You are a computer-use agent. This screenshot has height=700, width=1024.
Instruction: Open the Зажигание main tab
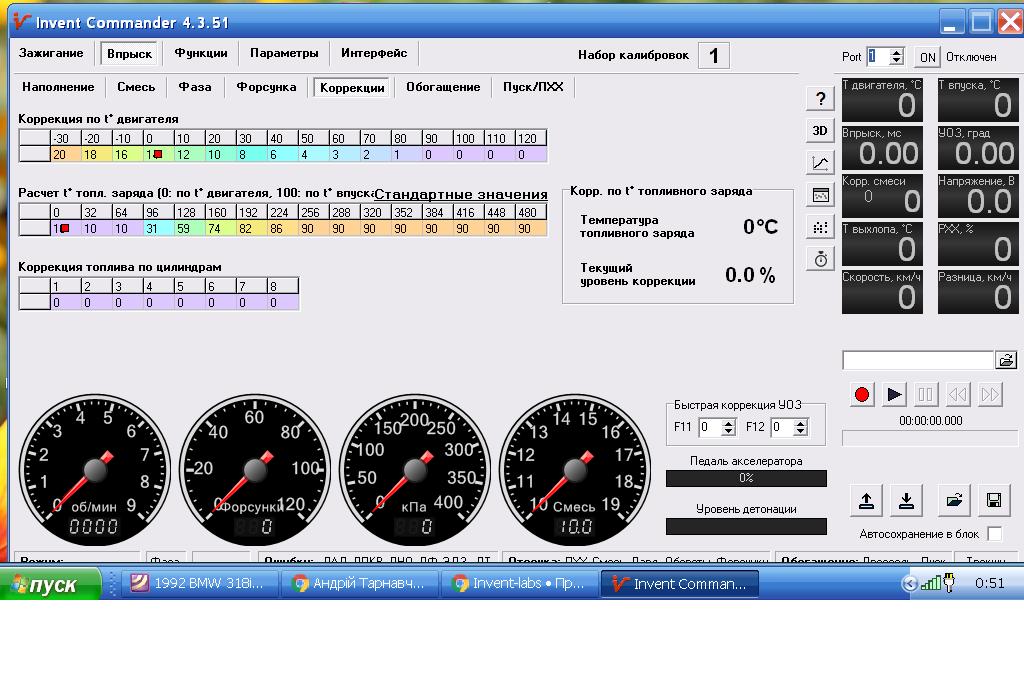pos(51,53)
